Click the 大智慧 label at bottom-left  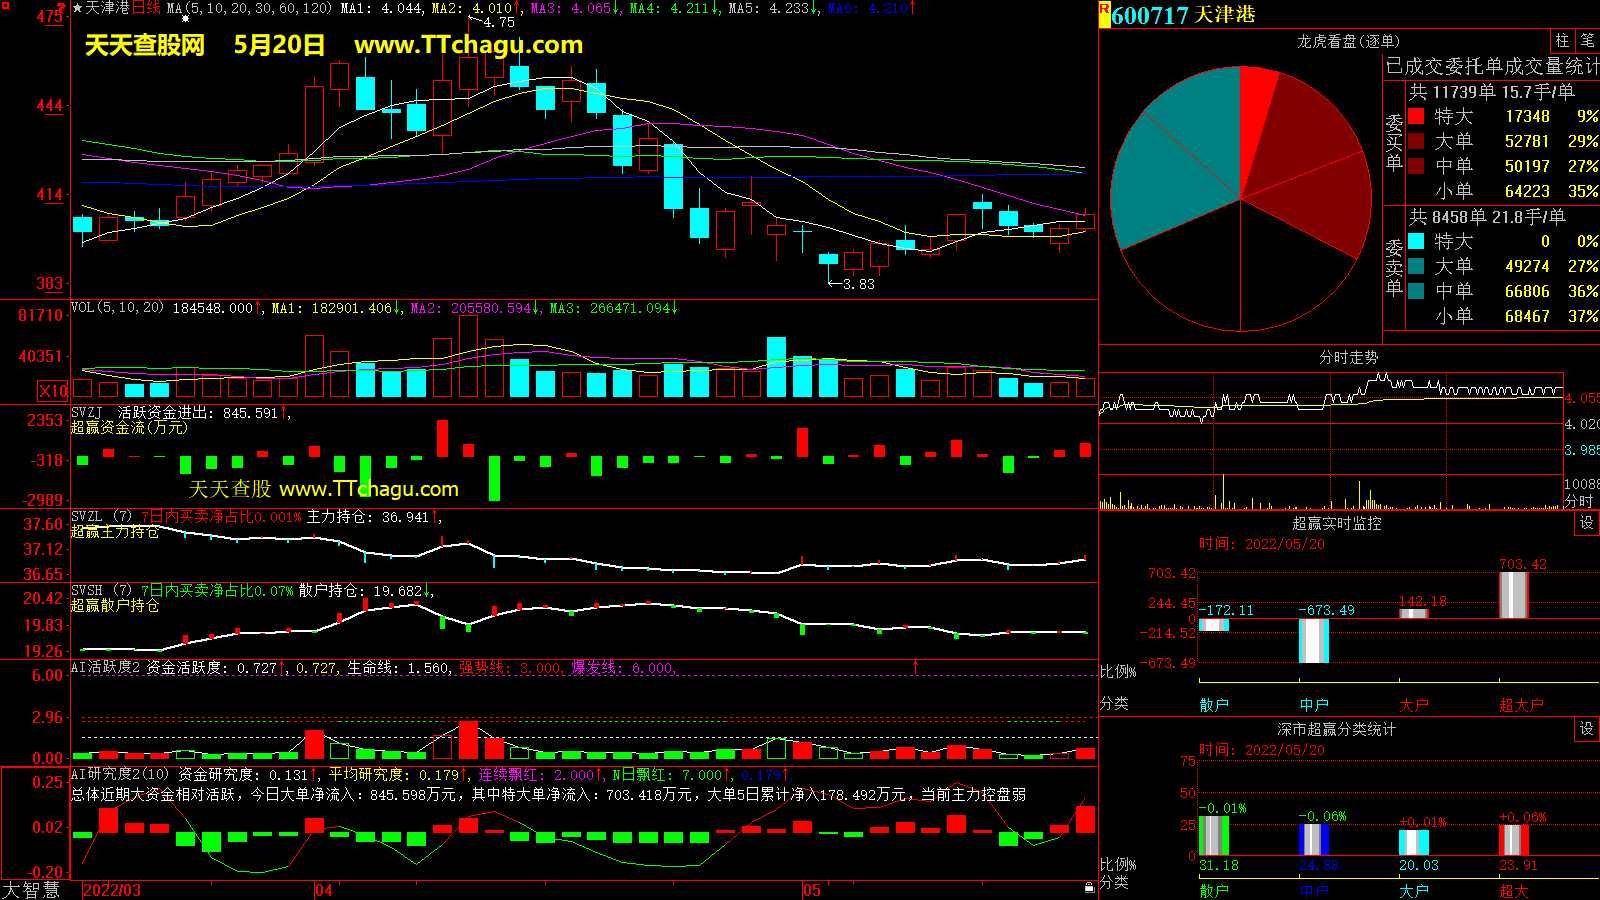(x=31, y=889)
